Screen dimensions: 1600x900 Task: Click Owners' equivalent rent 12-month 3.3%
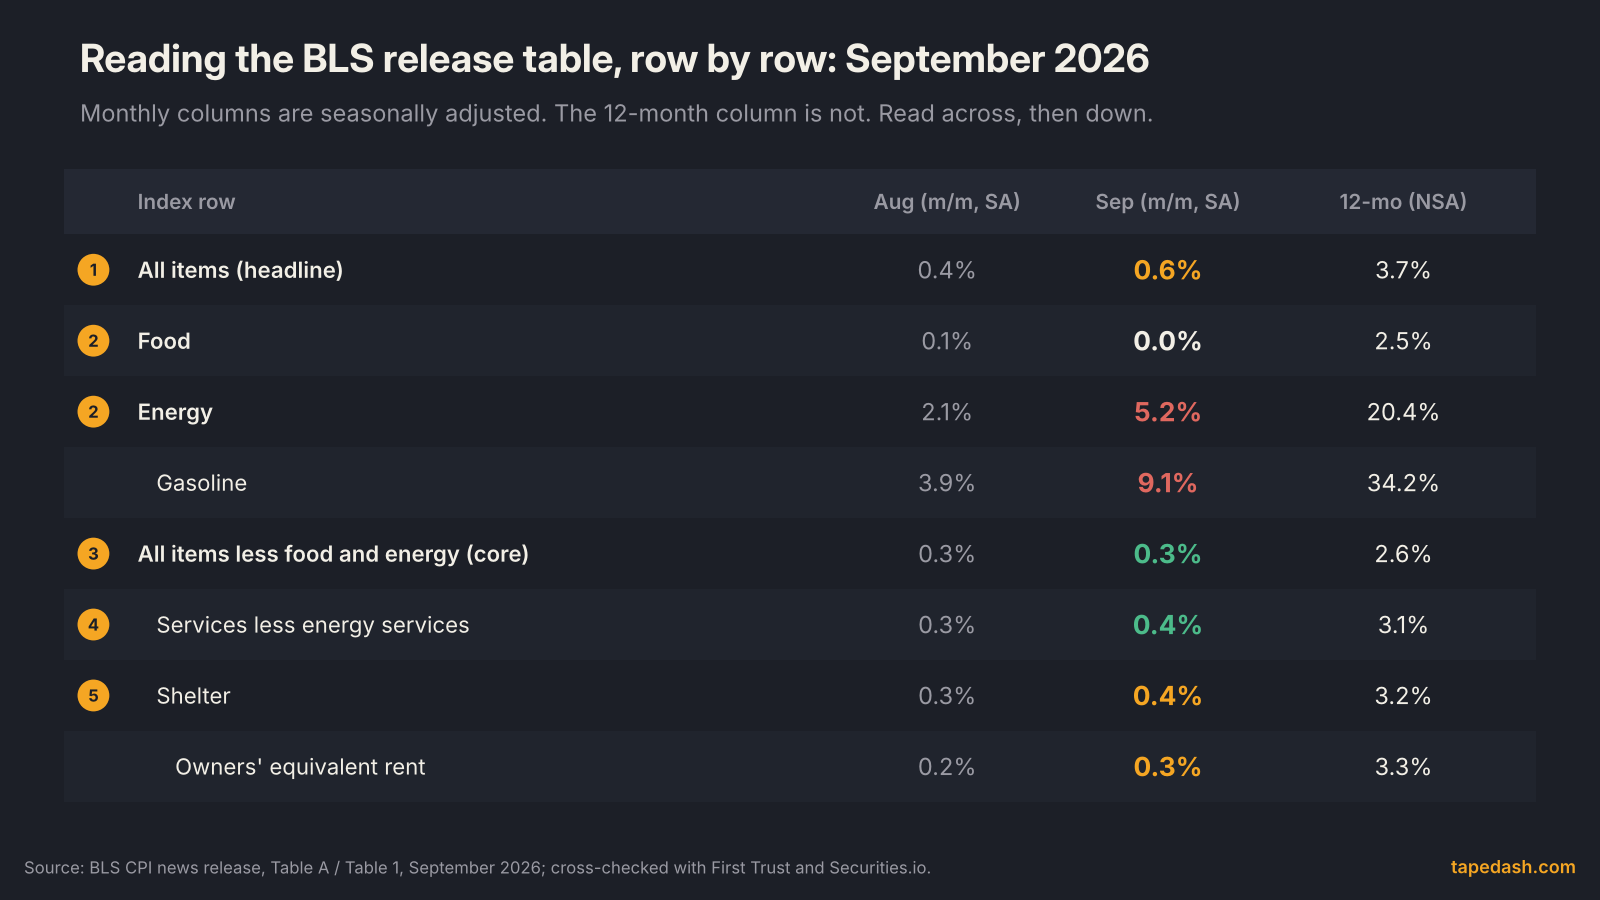tap(1403, 767)
